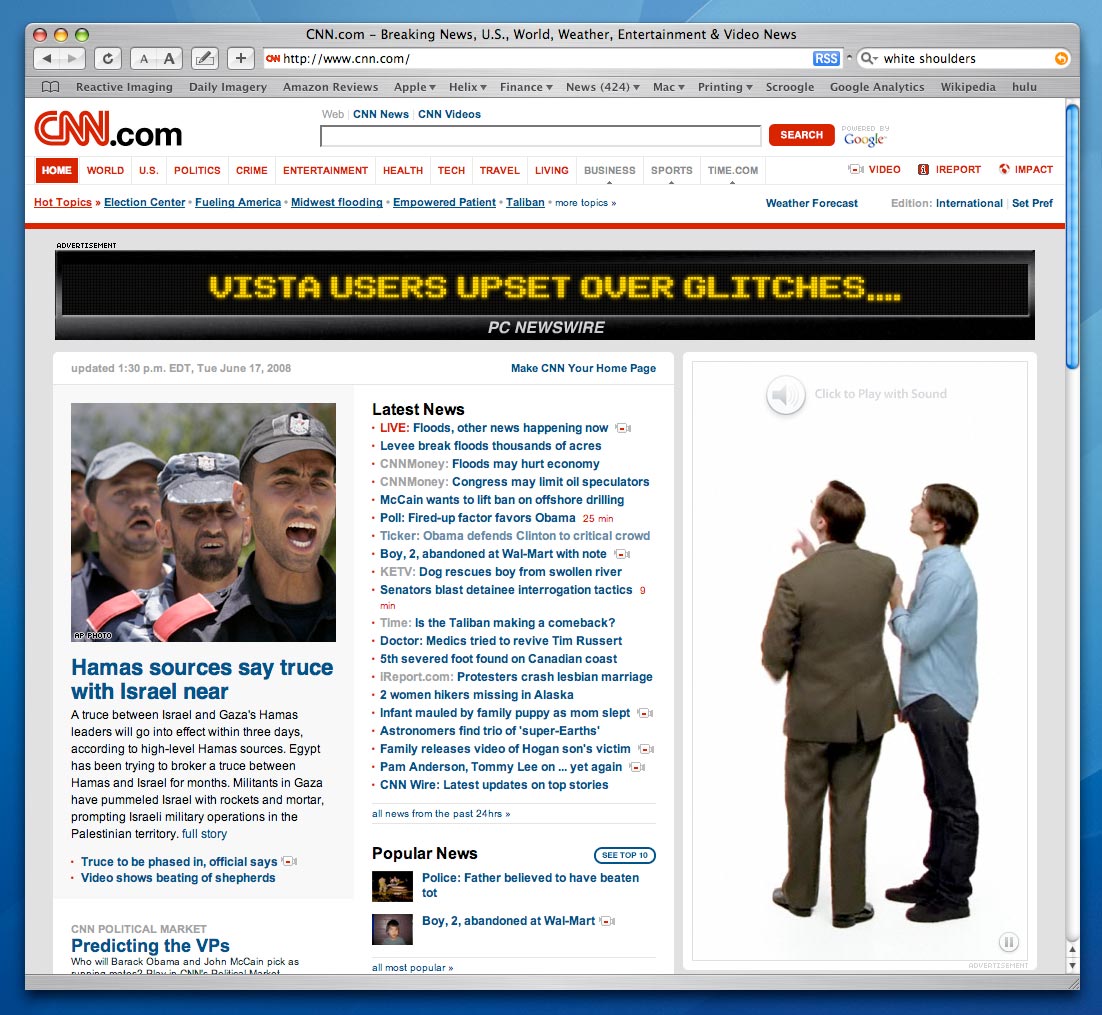Go forward using Safari's forward arrow

(x=72, y=58)
